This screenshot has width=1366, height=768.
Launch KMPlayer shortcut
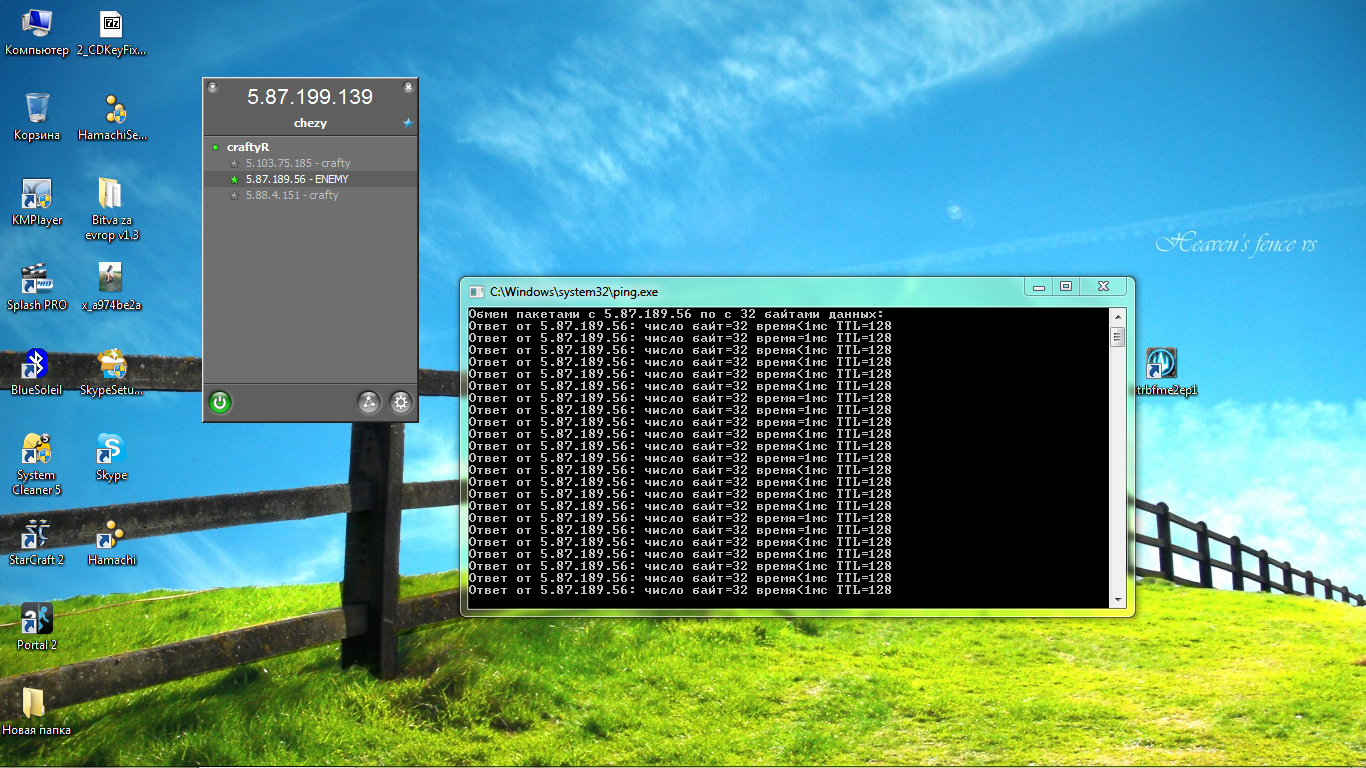pos(37,202)
